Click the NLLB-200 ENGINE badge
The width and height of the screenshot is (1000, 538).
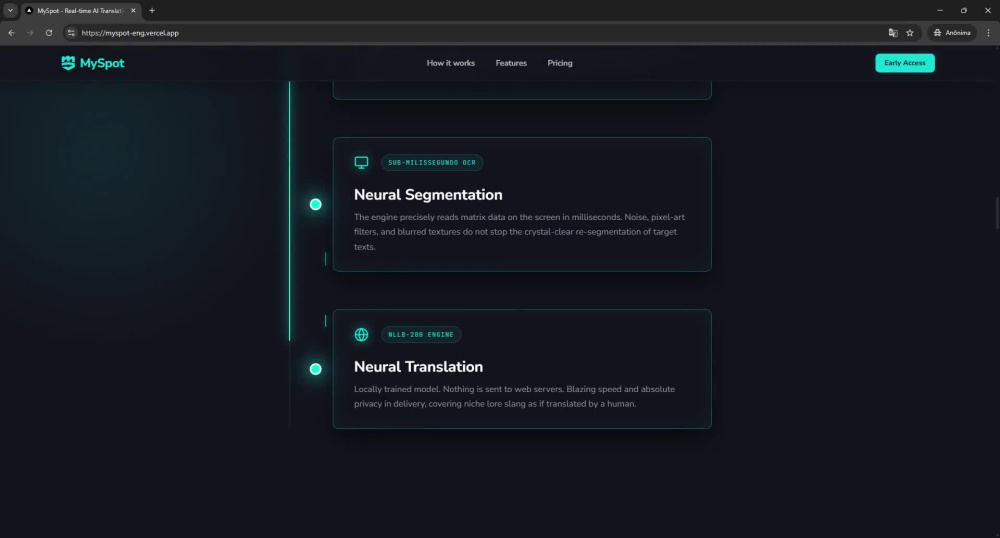[421, 335]
